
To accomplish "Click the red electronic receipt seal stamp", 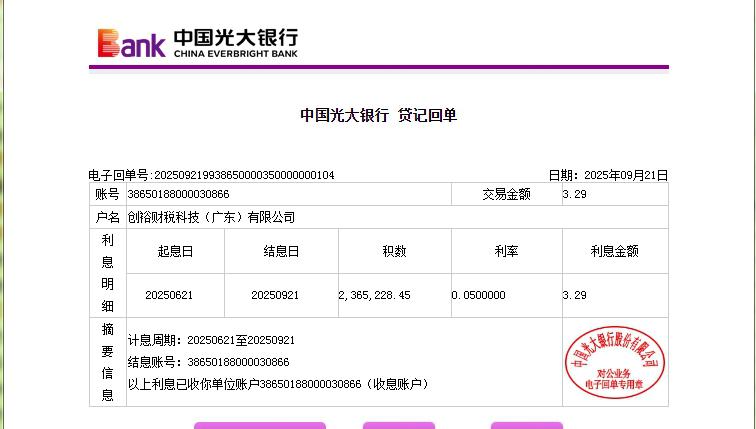I will click(x=615, y=360).
